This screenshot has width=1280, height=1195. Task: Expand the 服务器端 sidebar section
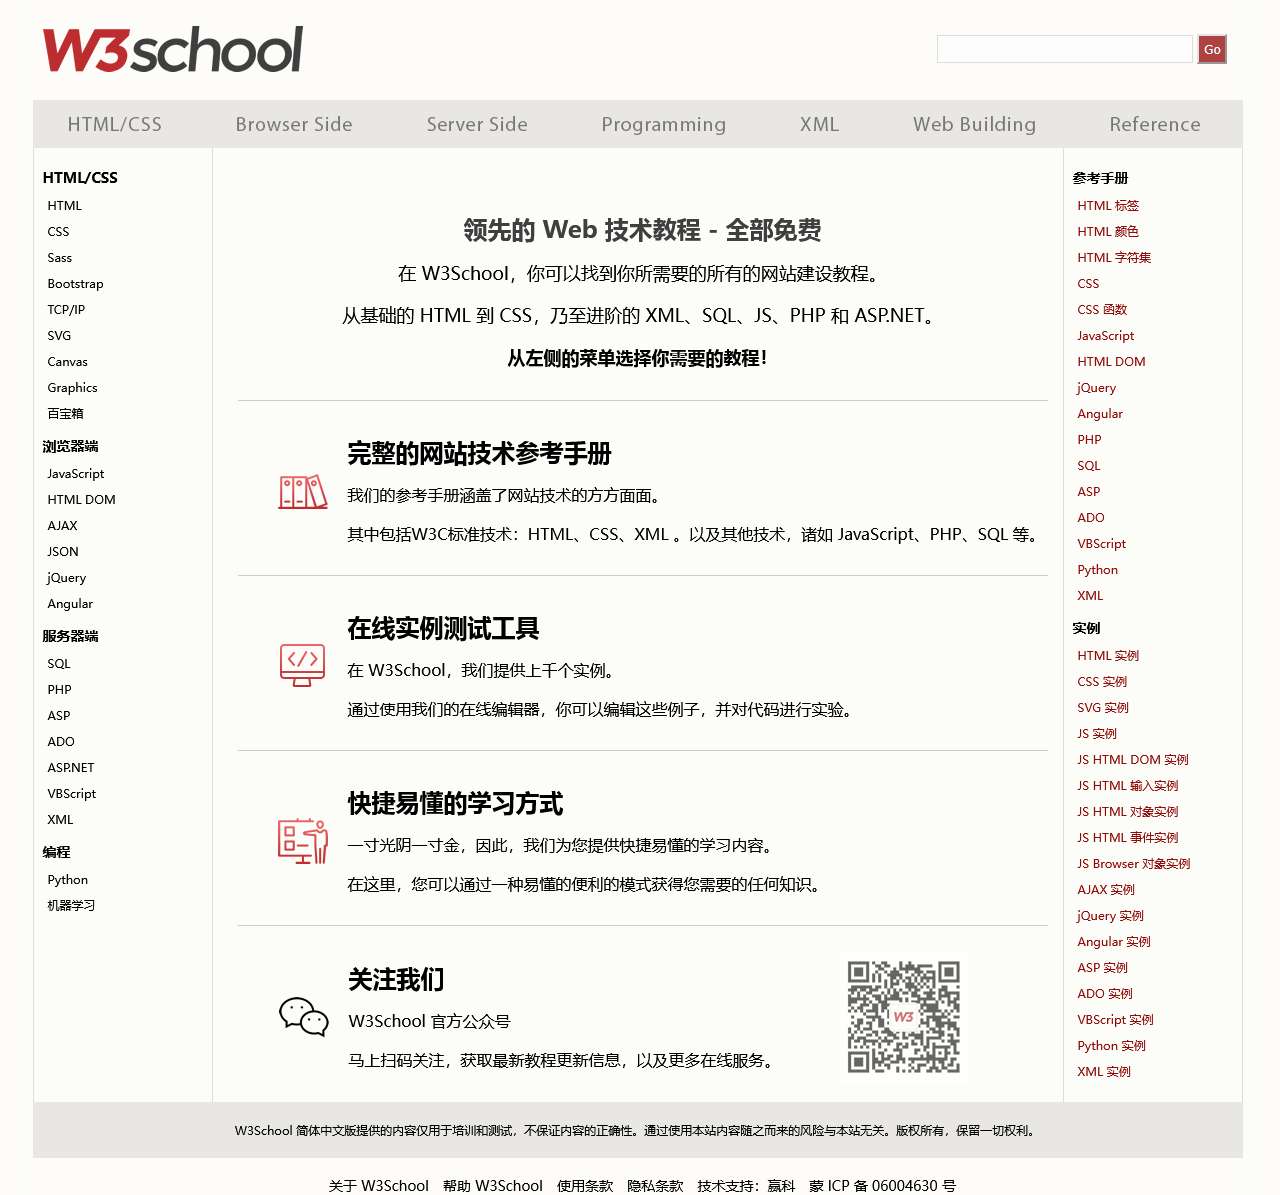(70, 635)
